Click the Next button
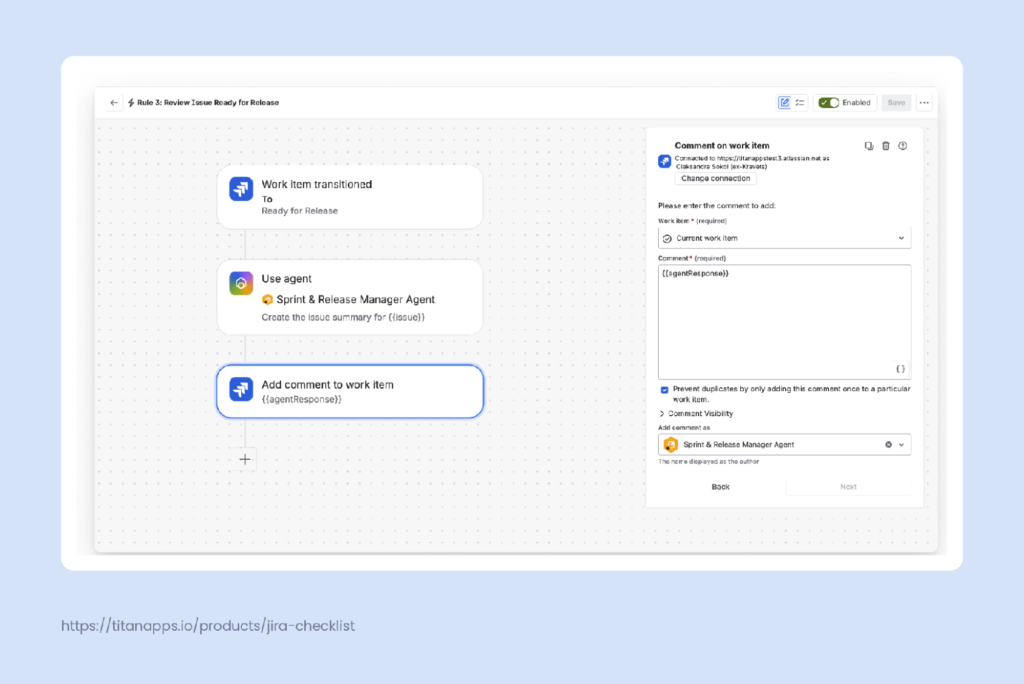Screen dimensions: 1024x684 (x=848, y=487)
